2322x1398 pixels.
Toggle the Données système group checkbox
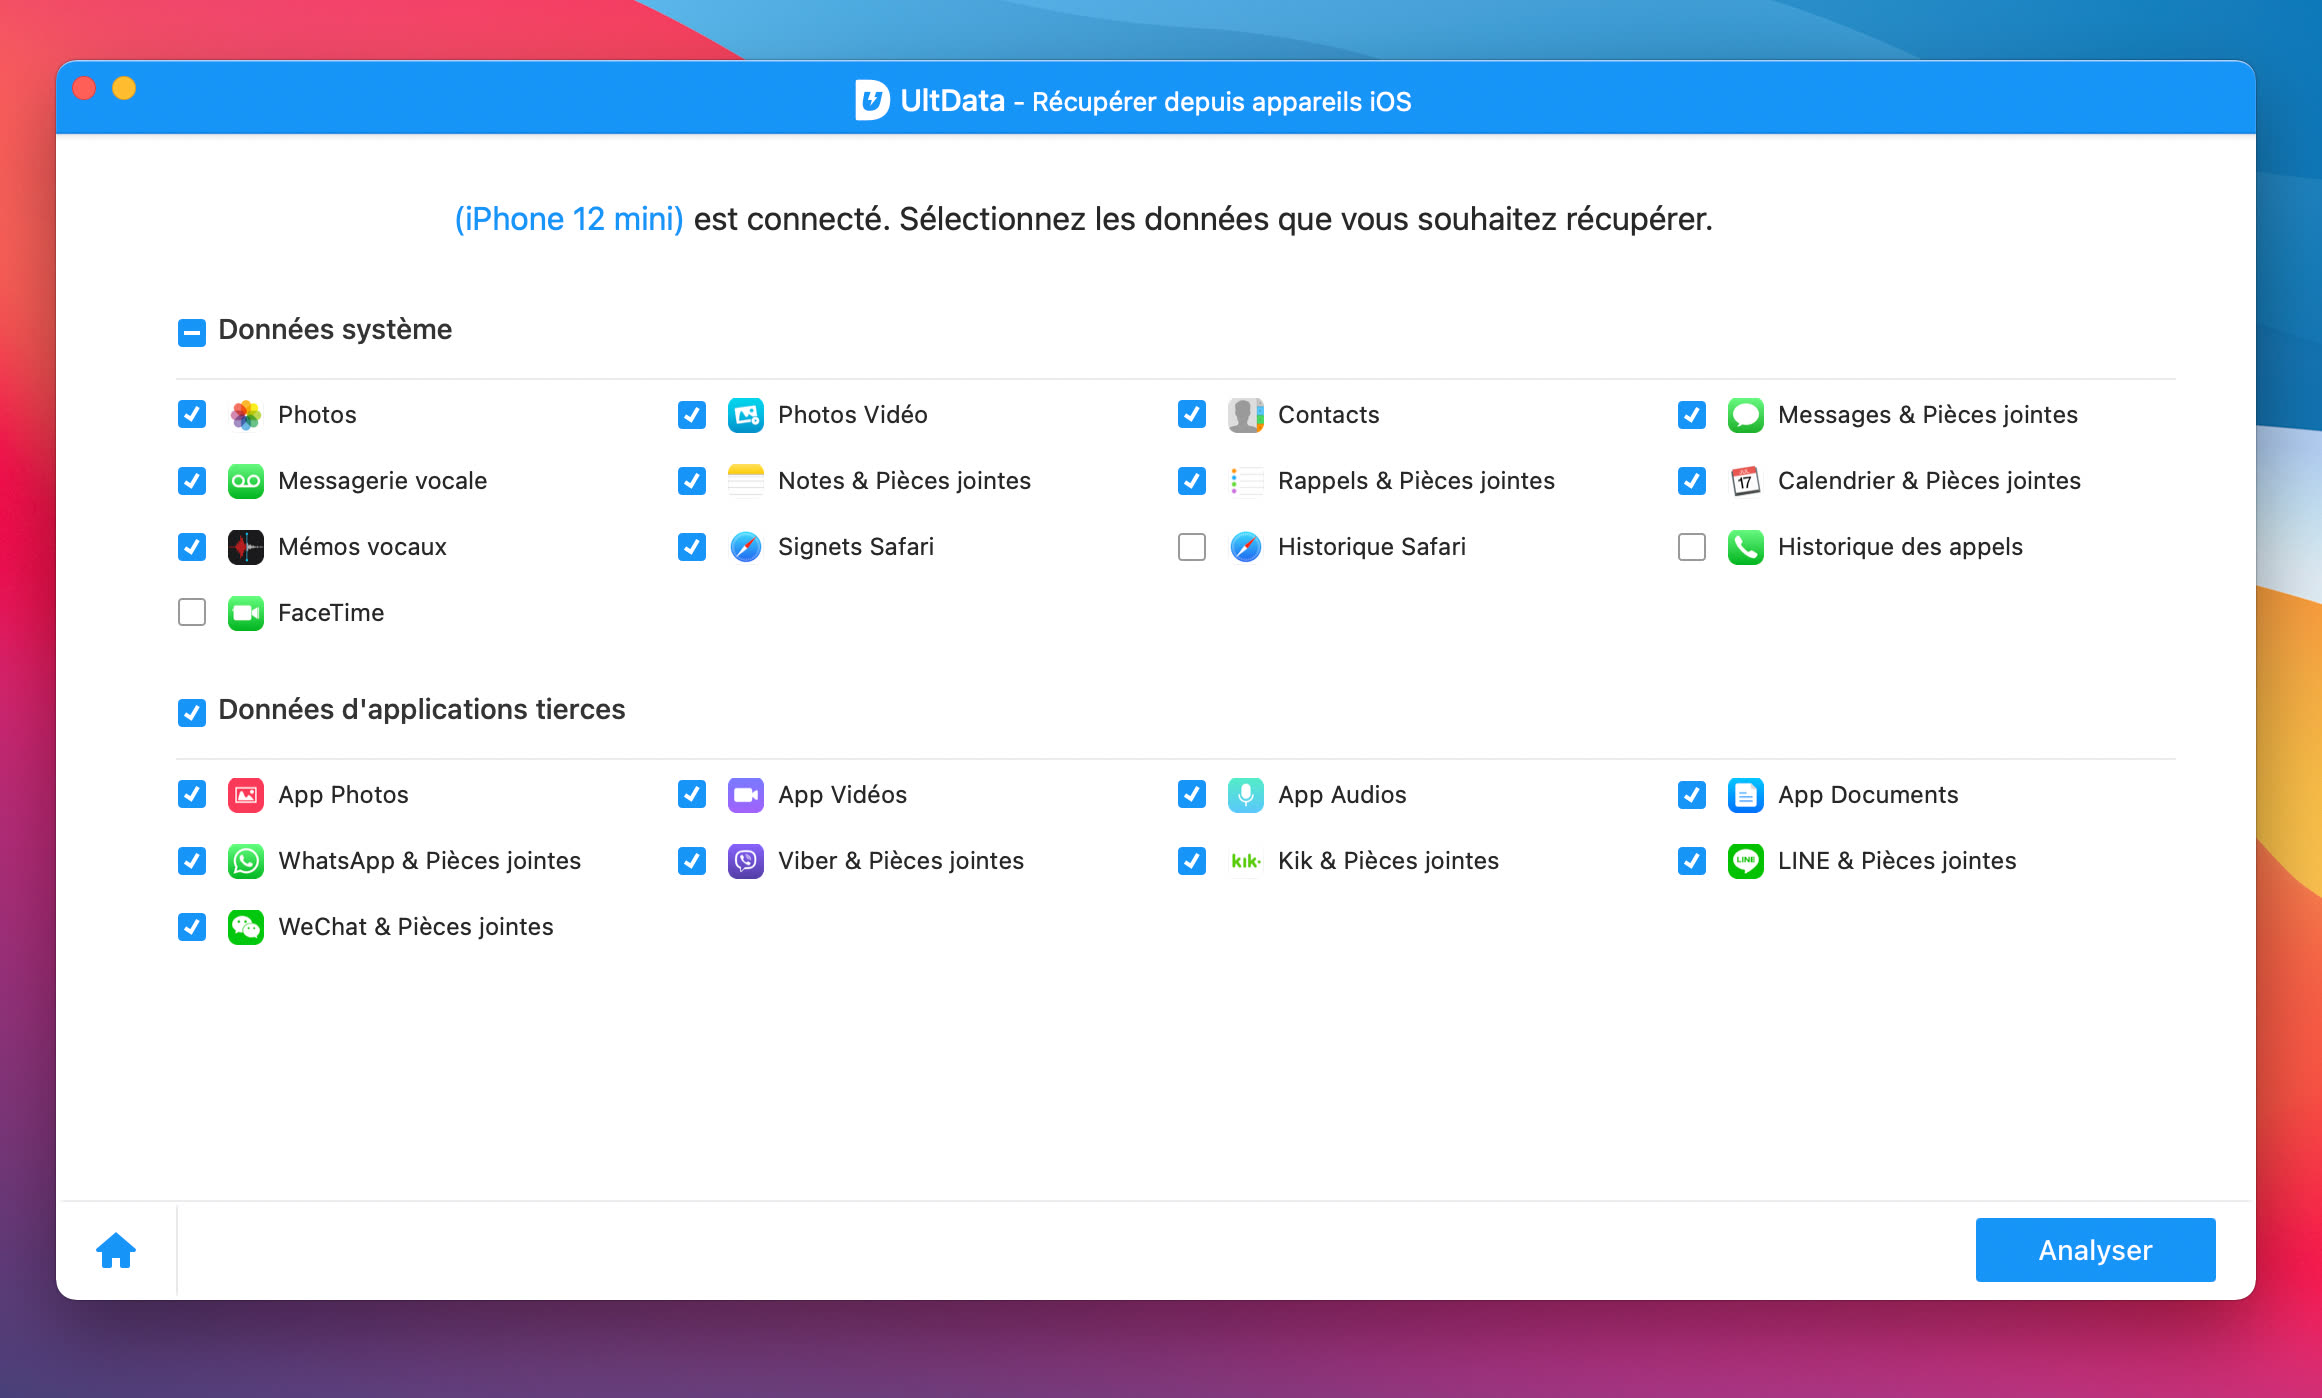(x=191, y=332)
